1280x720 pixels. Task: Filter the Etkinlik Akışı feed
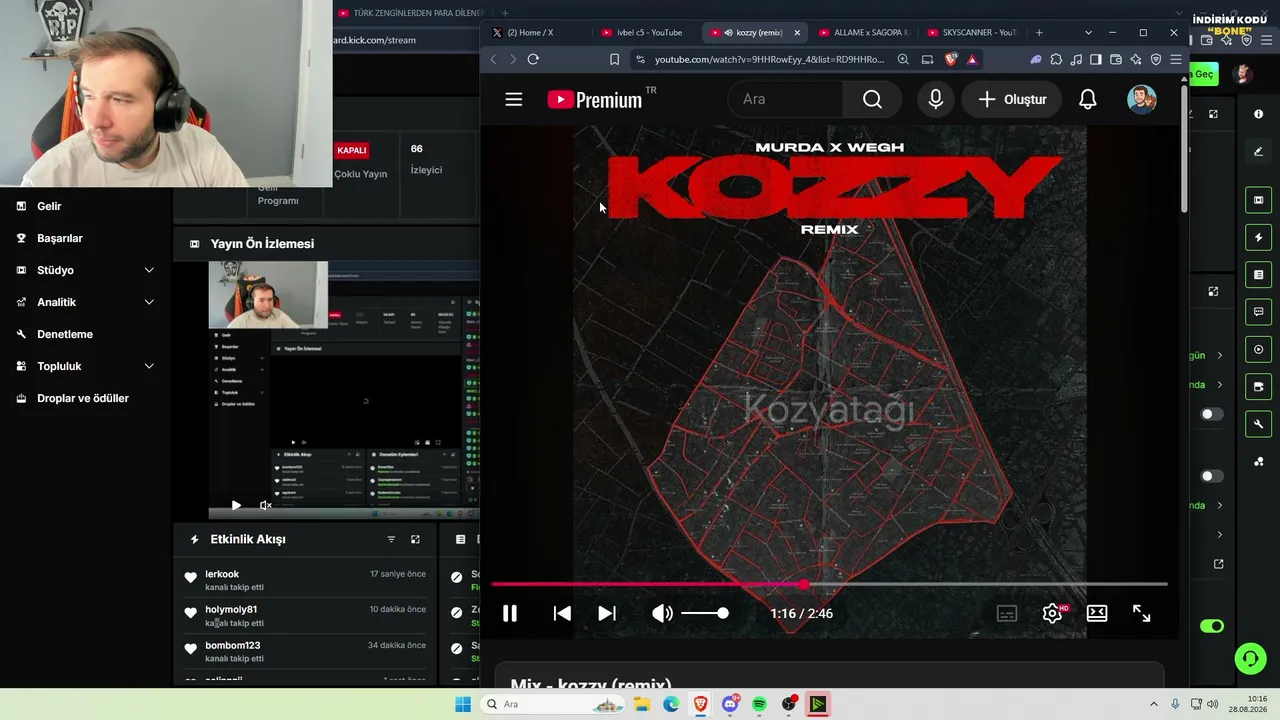tap(391, 539)
